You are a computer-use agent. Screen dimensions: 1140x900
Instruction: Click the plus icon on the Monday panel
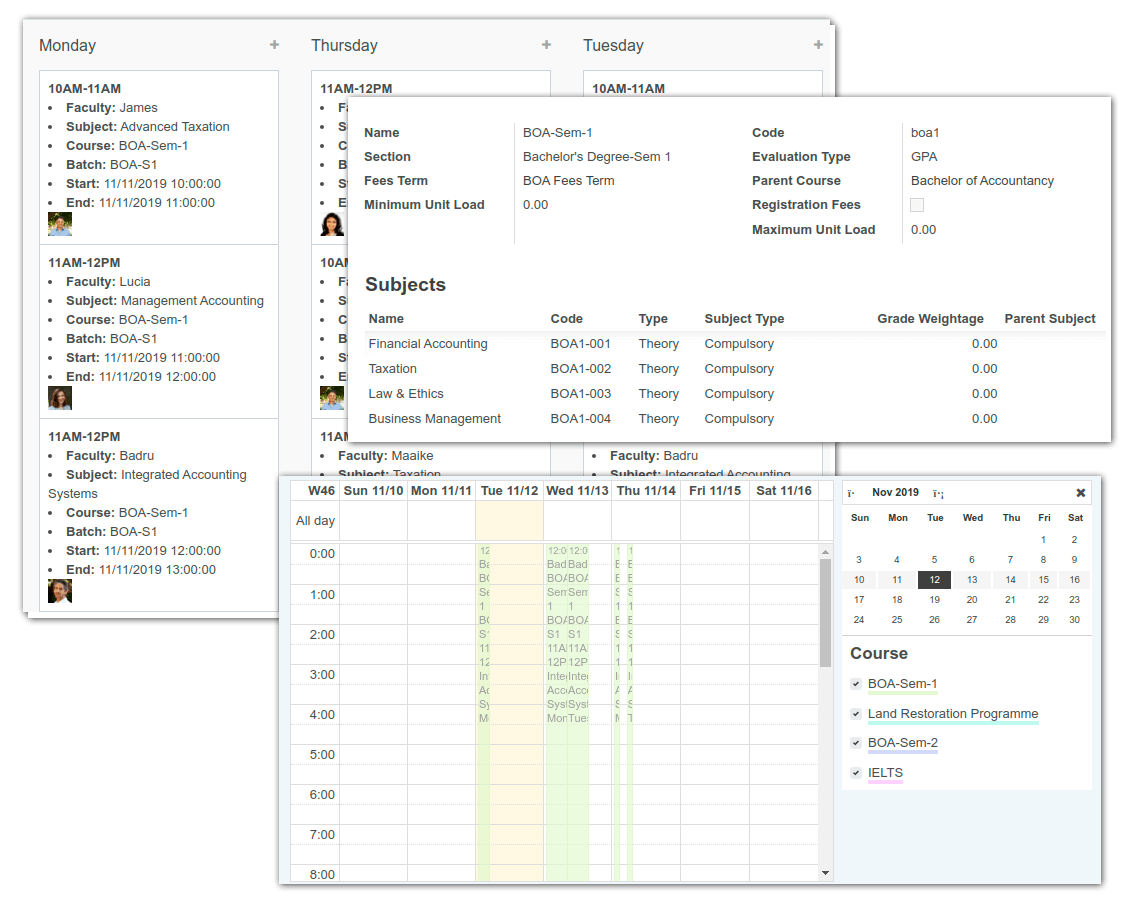tap(274, 45)
